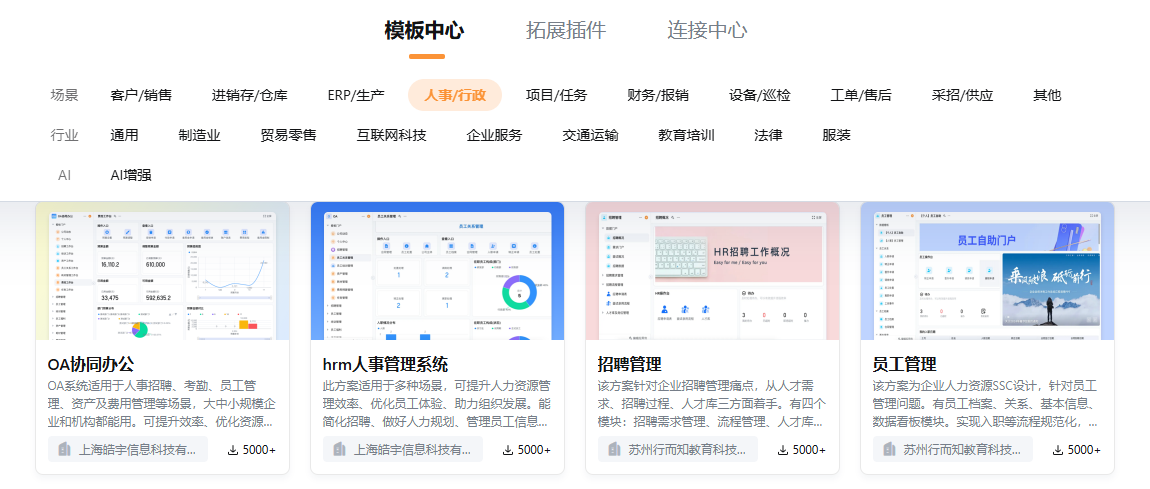This screenshot has height=489, width=1150.
Task: Click the download icon on 员工管理 card
Action: coord(1058,450)
